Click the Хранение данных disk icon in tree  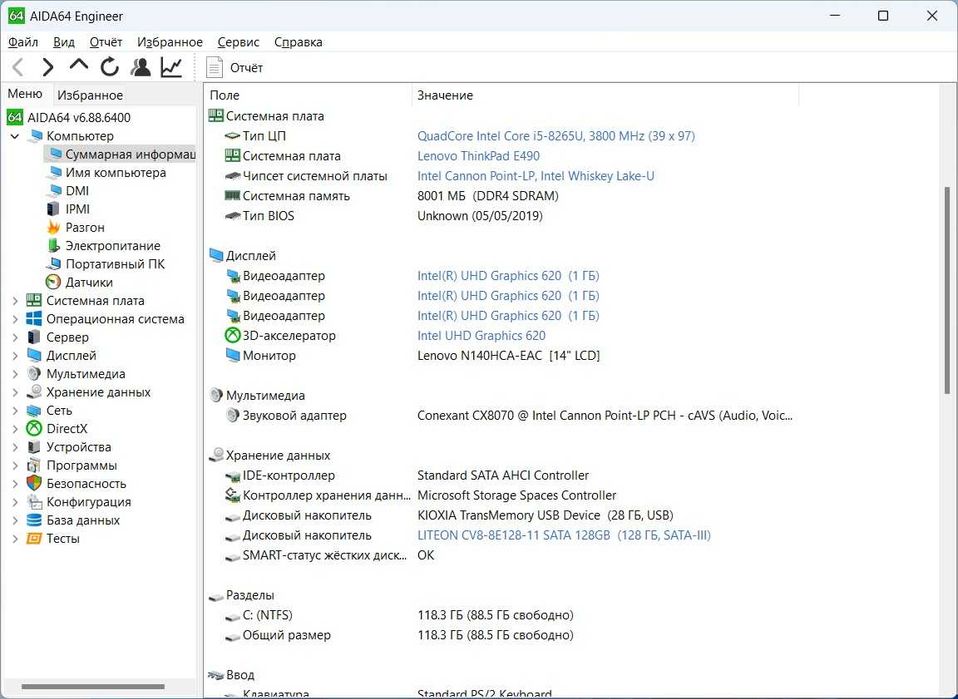34,392
